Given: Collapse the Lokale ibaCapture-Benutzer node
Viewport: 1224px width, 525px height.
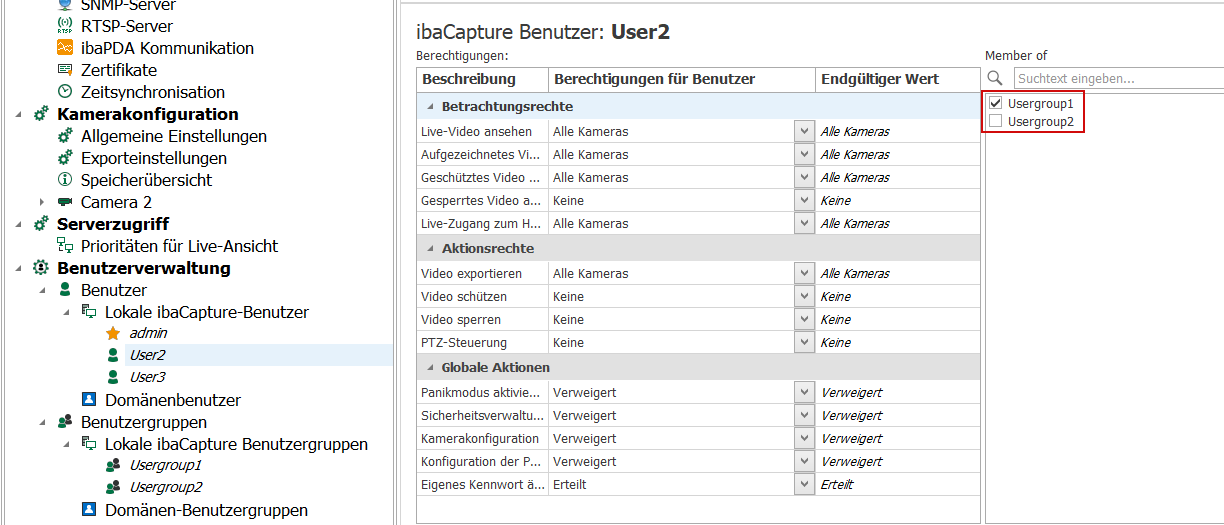Looking at the screenshot, I should click(x=67, y=312).
